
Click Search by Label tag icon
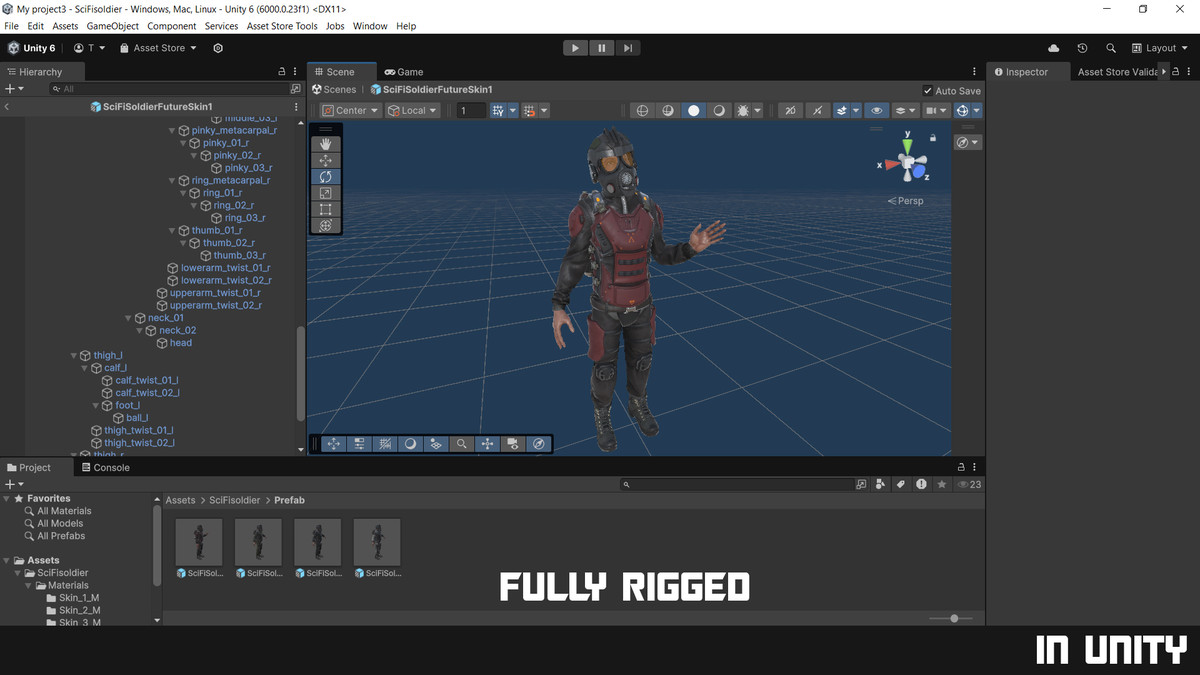coord(900,484)
